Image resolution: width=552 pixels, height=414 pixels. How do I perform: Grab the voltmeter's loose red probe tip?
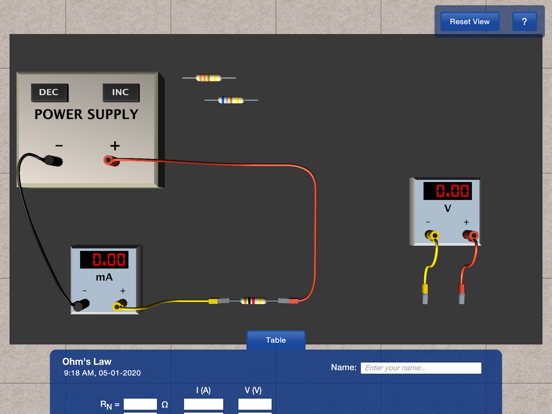(462, 294)
